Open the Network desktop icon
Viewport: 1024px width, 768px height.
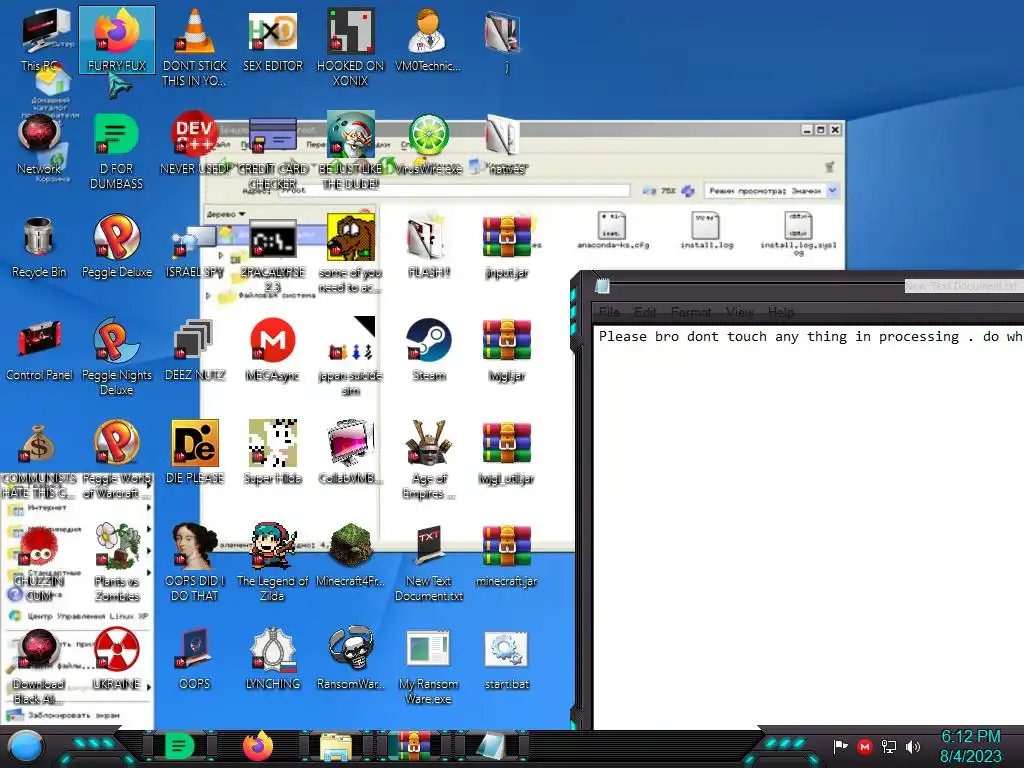[x=39, y=144]
